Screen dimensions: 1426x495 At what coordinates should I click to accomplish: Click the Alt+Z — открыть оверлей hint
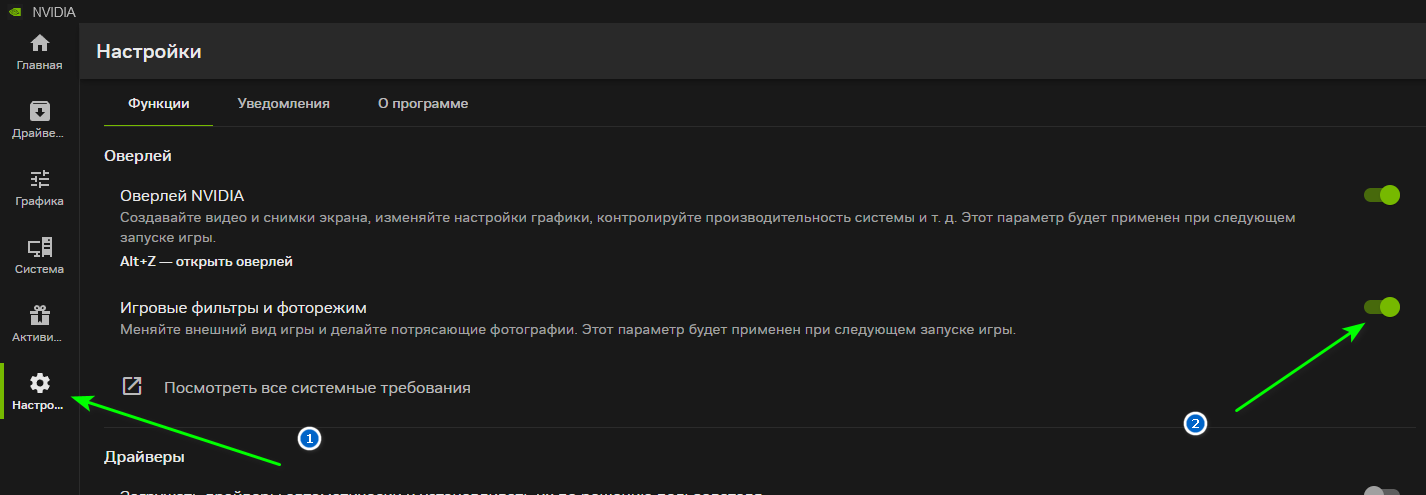[x=206, y=262]
